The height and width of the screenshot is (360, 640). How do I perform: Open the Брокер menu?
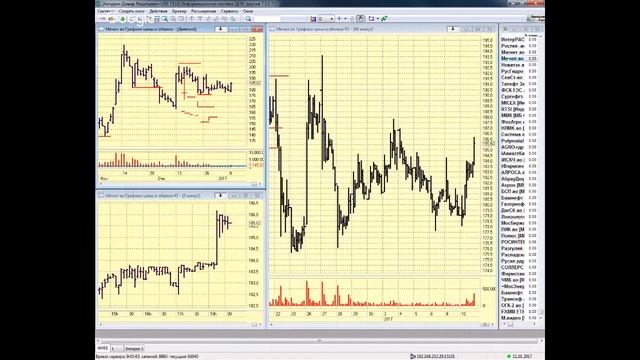tap(179, 11)
